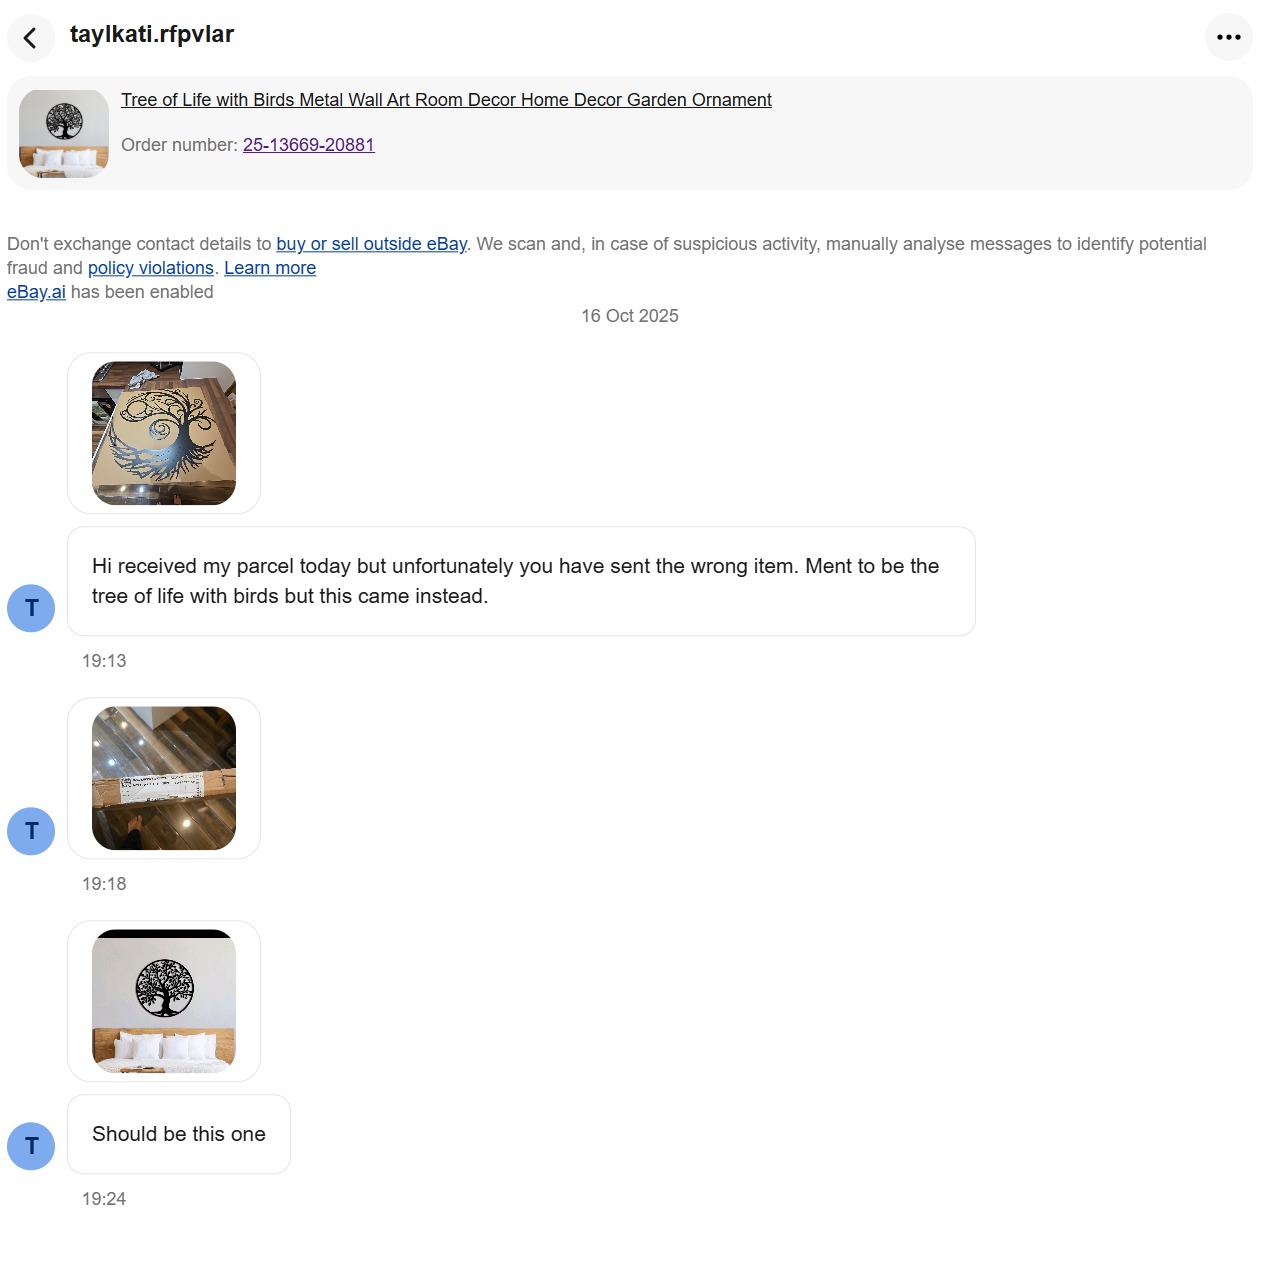Open the "policy violations" link
The height and width of the screenshot is (1272, 1276).
[x=151, y=268]
